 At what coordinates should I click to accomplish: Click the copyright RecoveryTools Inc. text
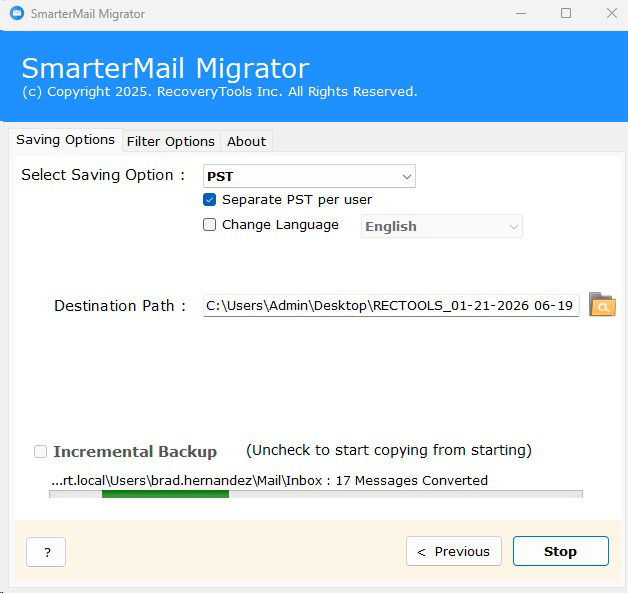coord(220,92)
